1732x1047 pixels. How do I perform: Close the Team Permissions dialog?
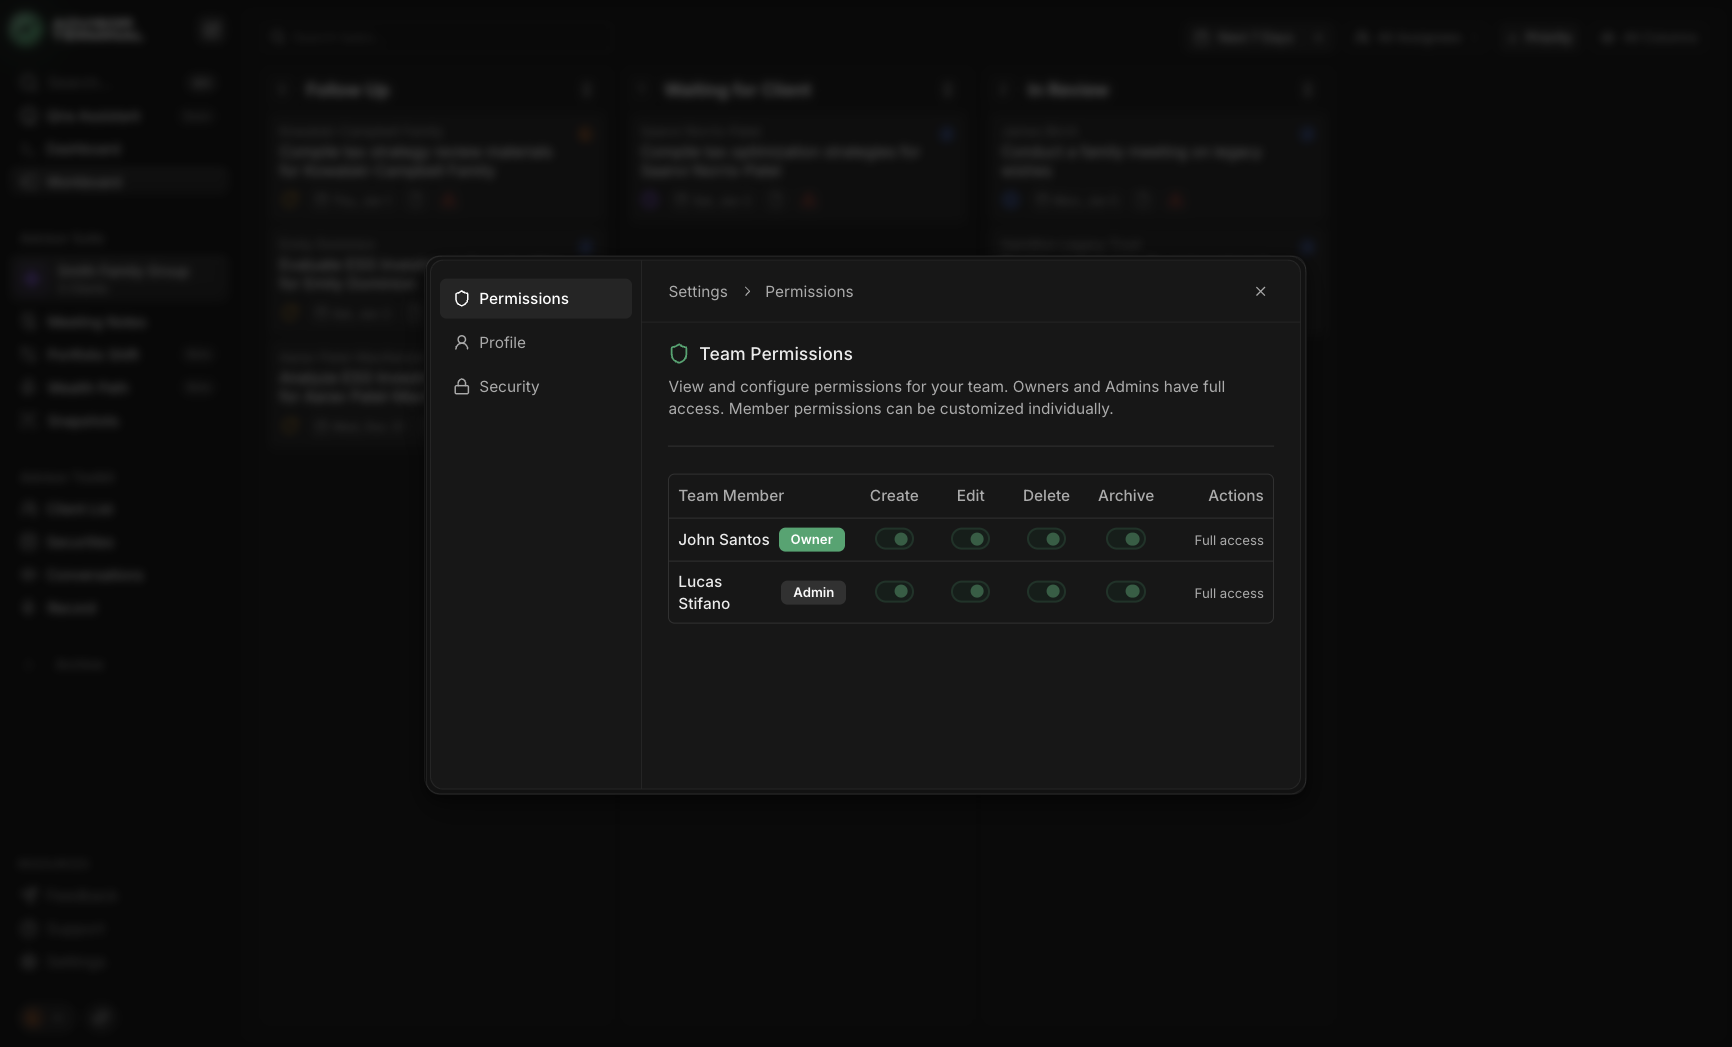pyautogui.click(x=1260, y=292)
